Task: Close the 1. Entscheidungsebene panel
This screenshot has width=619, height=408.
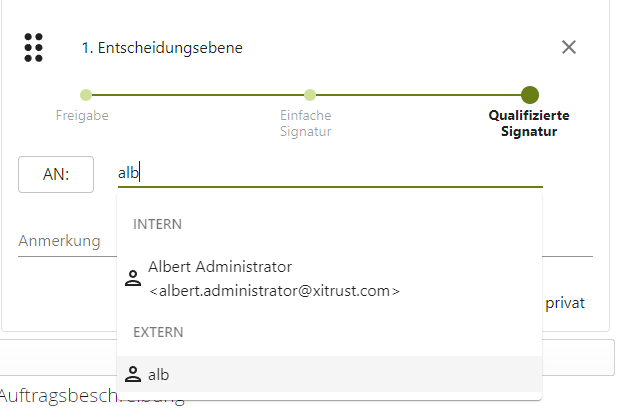Action: [x=569, y=47]
